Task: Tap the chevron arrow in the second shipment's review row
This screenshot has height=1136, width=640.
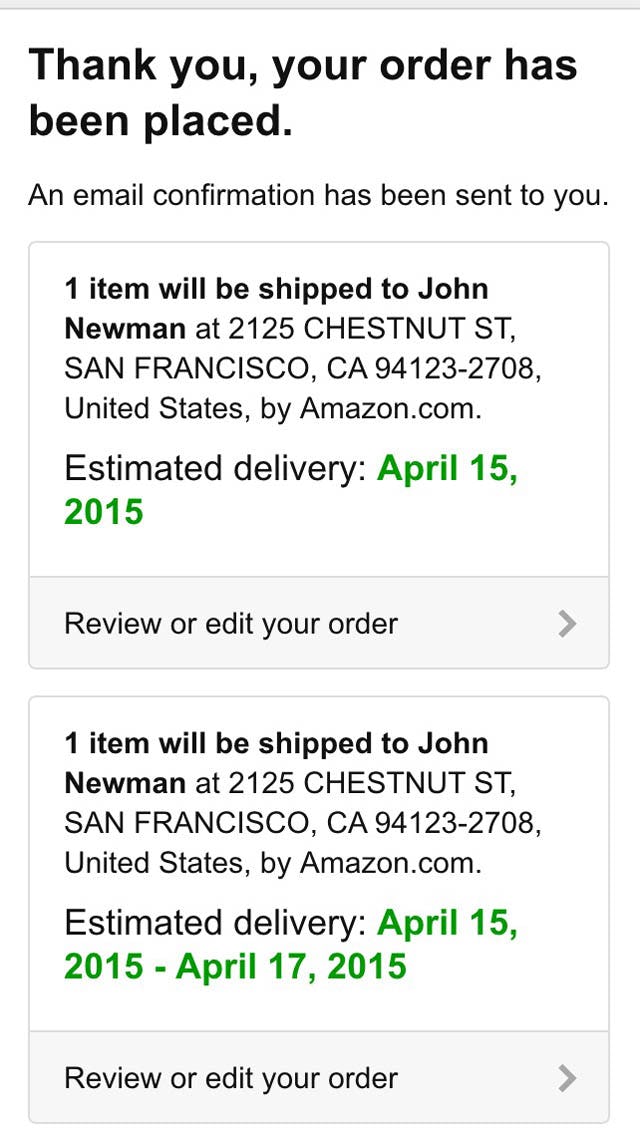Action: 567,1078
